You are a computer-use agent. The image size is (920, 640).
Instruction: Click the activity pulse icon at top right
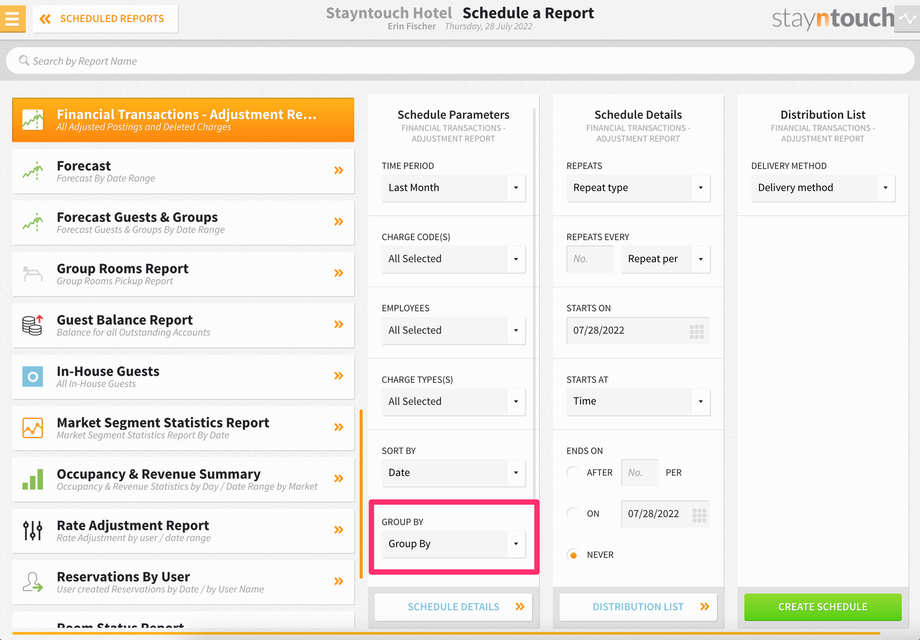[x=907, y=19]
